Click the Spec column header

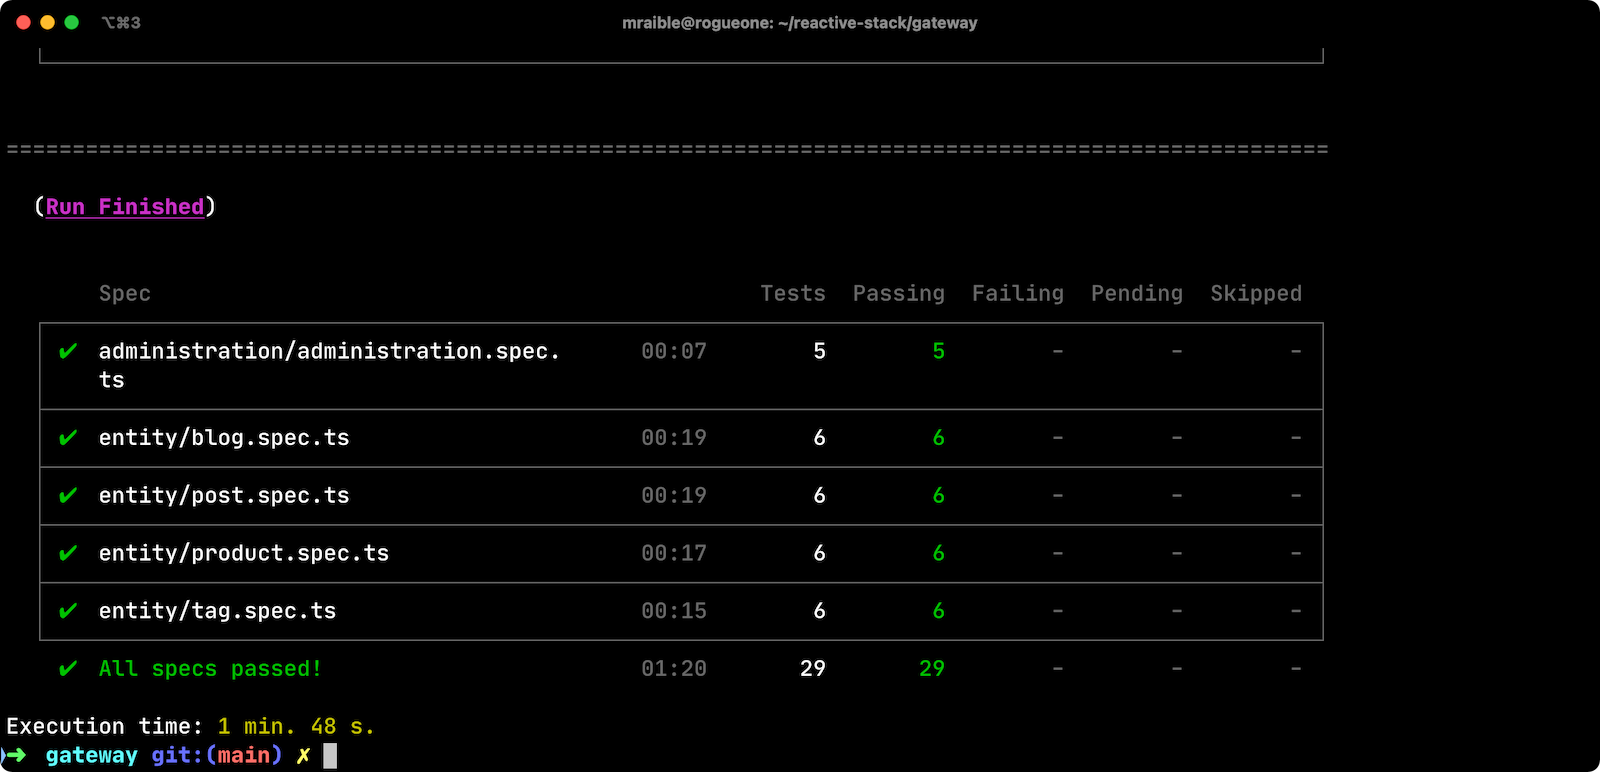pyautogui.click(x=125, y=294)
